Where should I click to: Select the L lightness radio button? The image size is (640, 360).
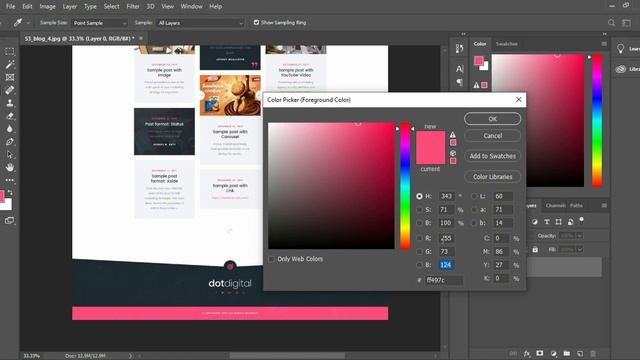tap(474, 196)
